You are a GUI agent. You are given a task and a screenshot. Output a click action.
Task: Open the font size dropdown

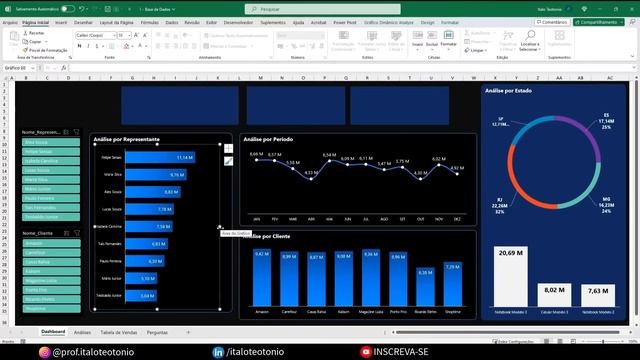[x=129, y=36]
